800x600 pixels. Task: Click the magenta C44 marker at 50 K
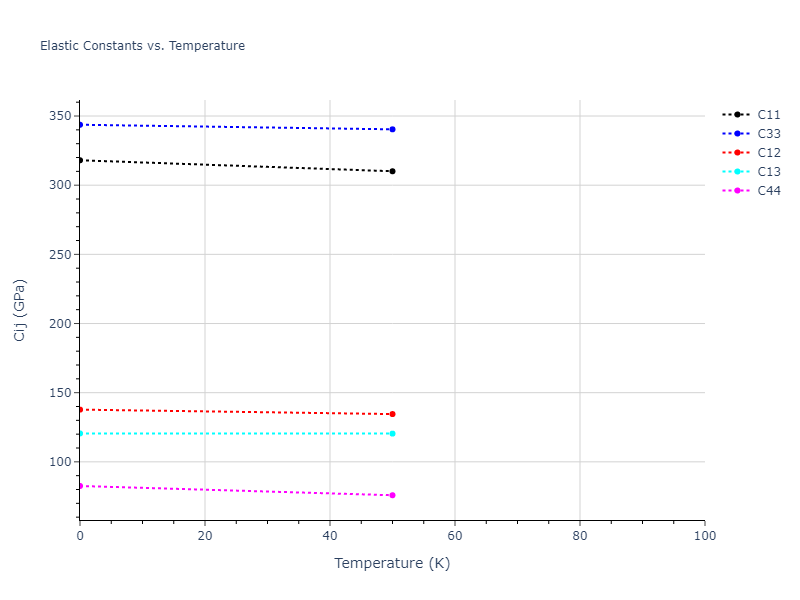coord(392,495)
